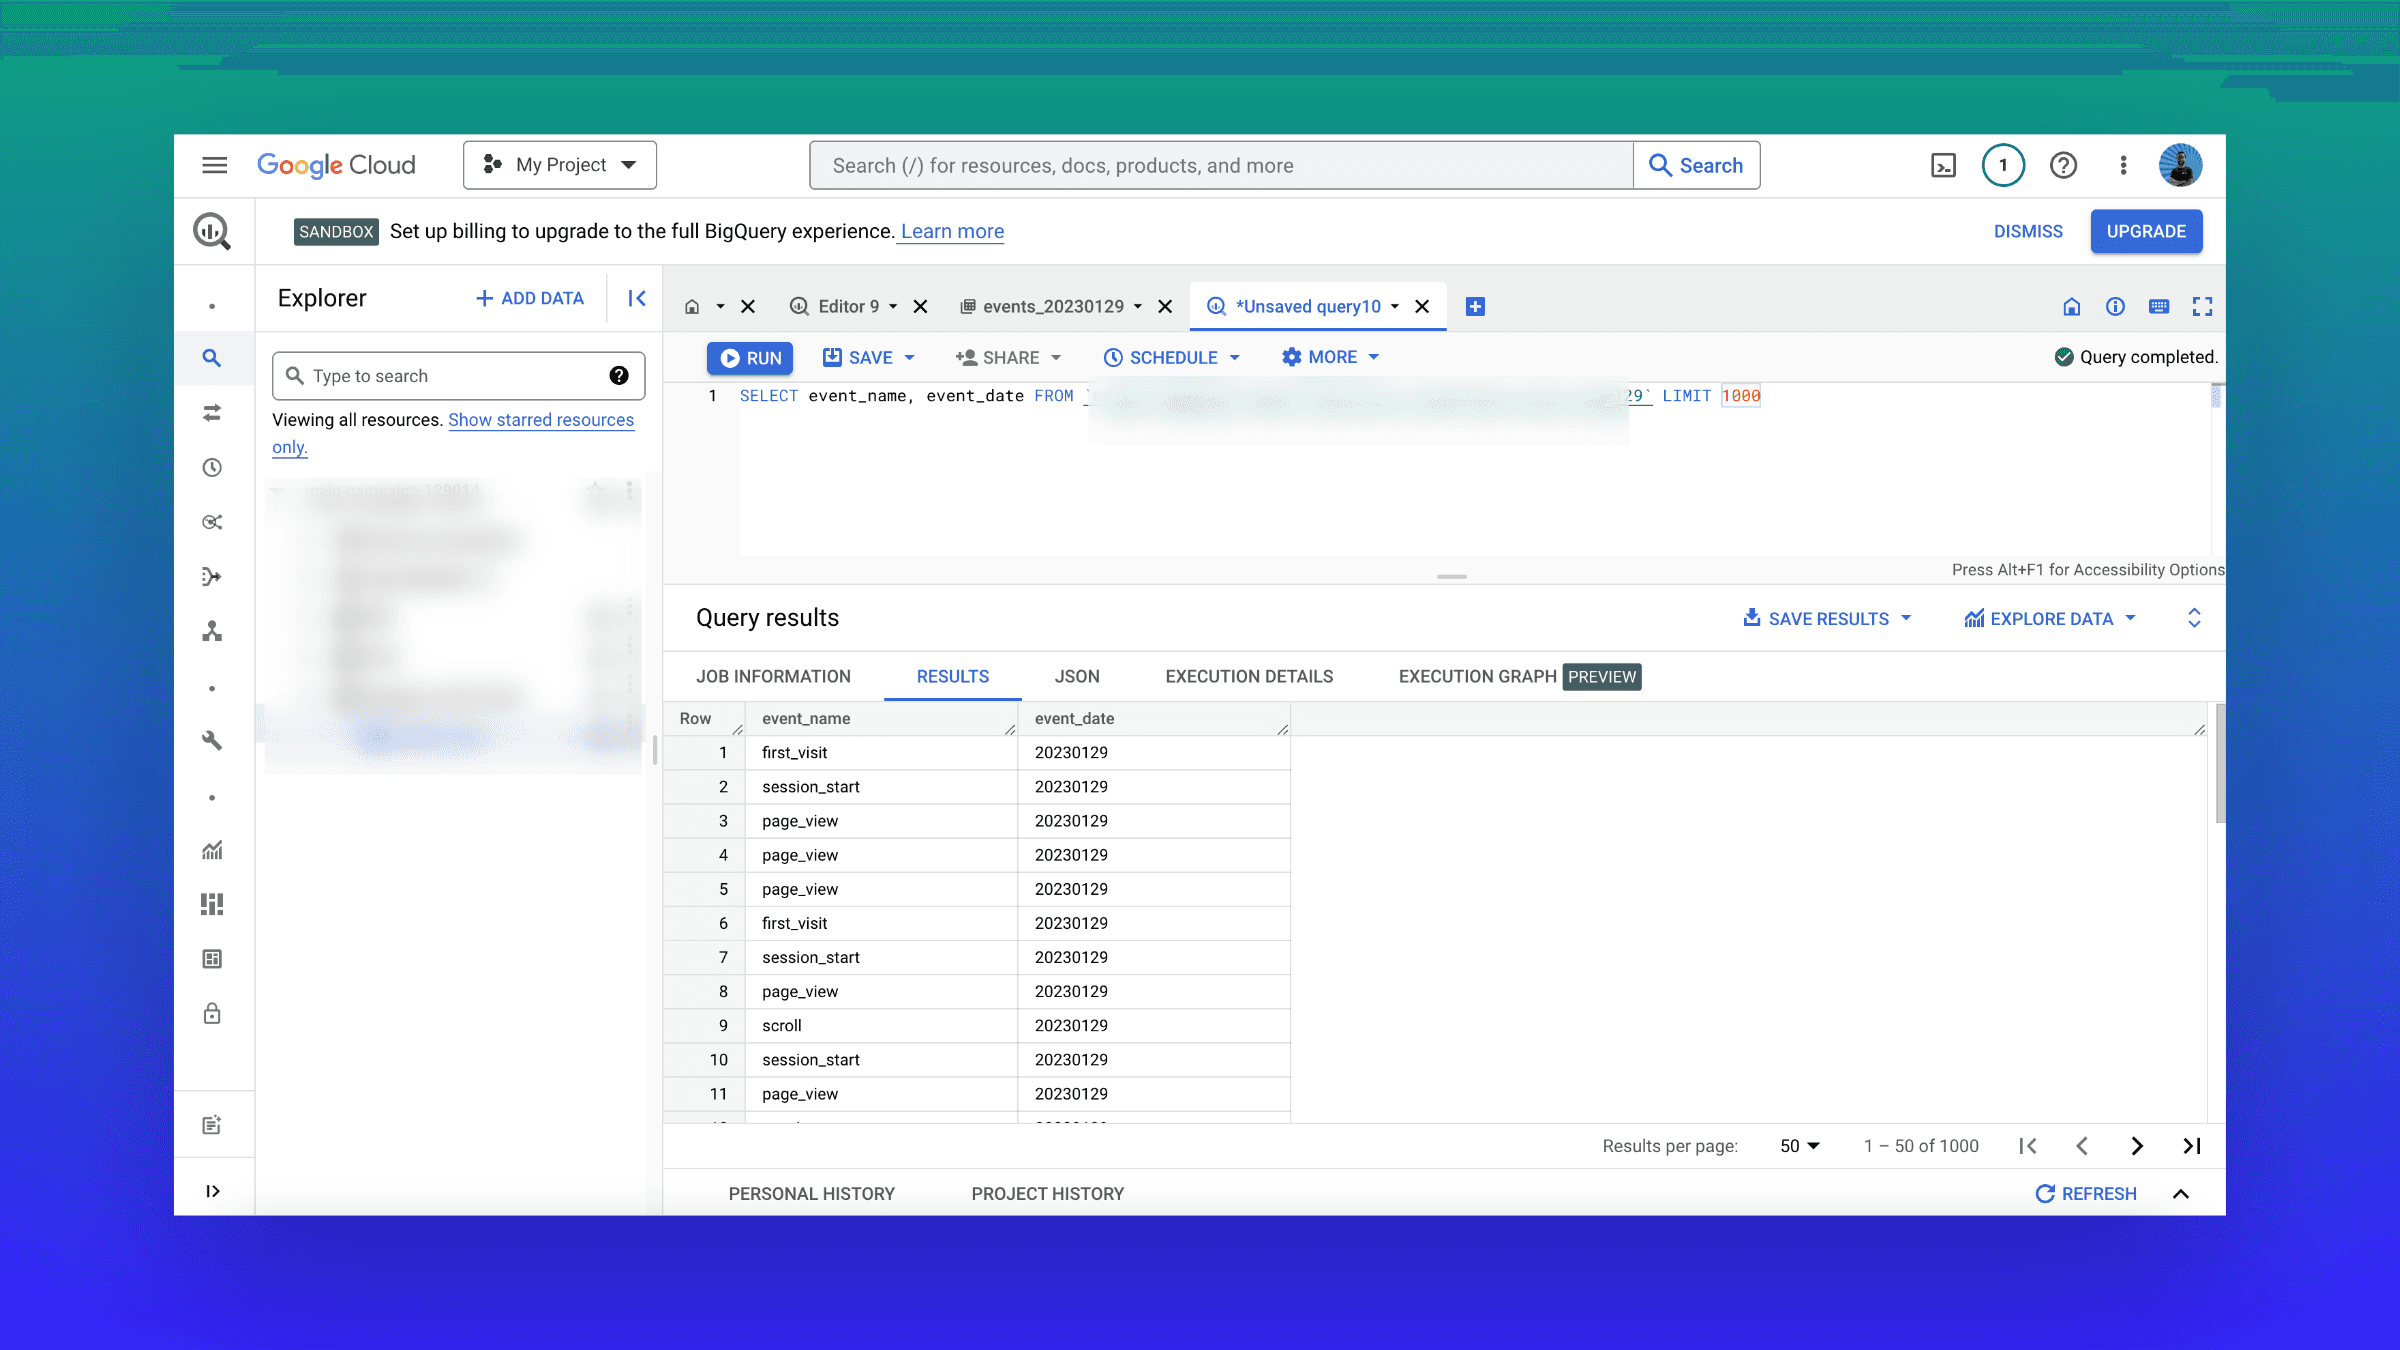Open Dataform icon in sidebar
Image resolution: width=2400 pixels, height=1350 pixels.
click(x=212, y=577)
